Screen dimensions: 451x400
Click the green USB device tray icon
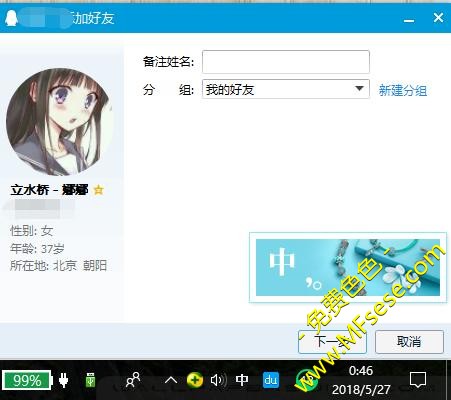90,380
